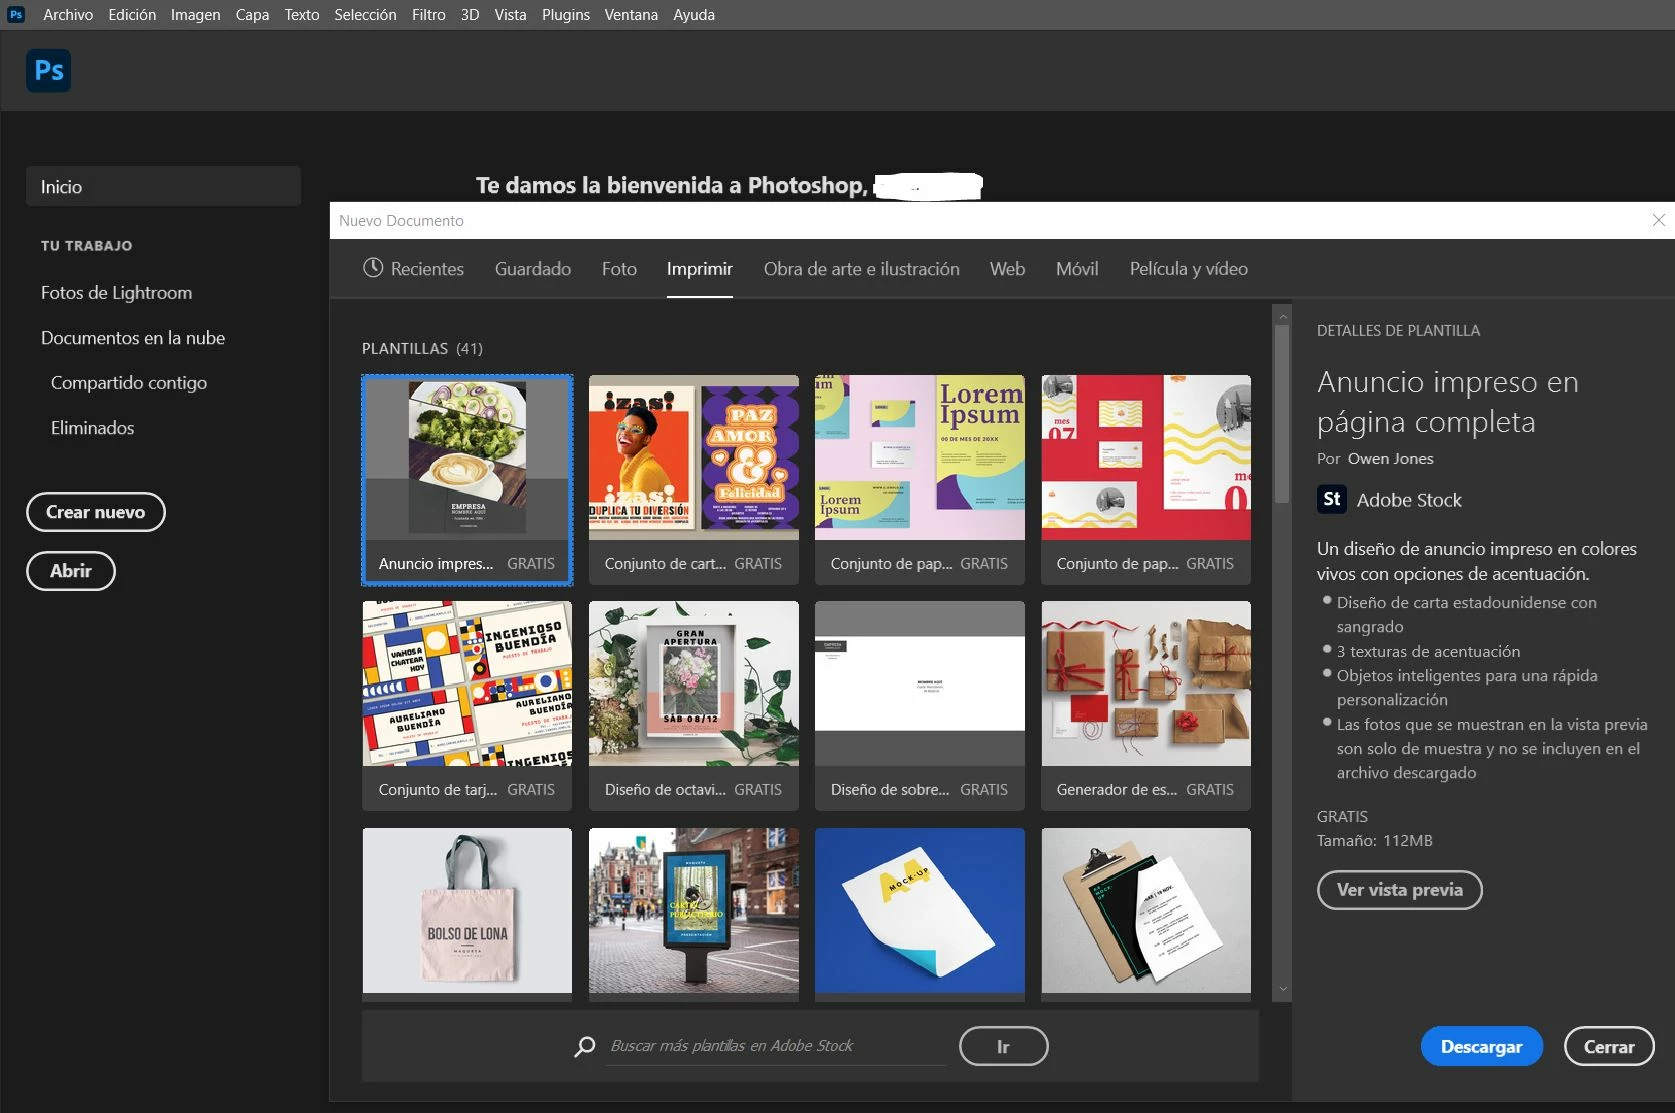Open the Vista menu
Screen dimensions: 1675x1113
(510, 15)
